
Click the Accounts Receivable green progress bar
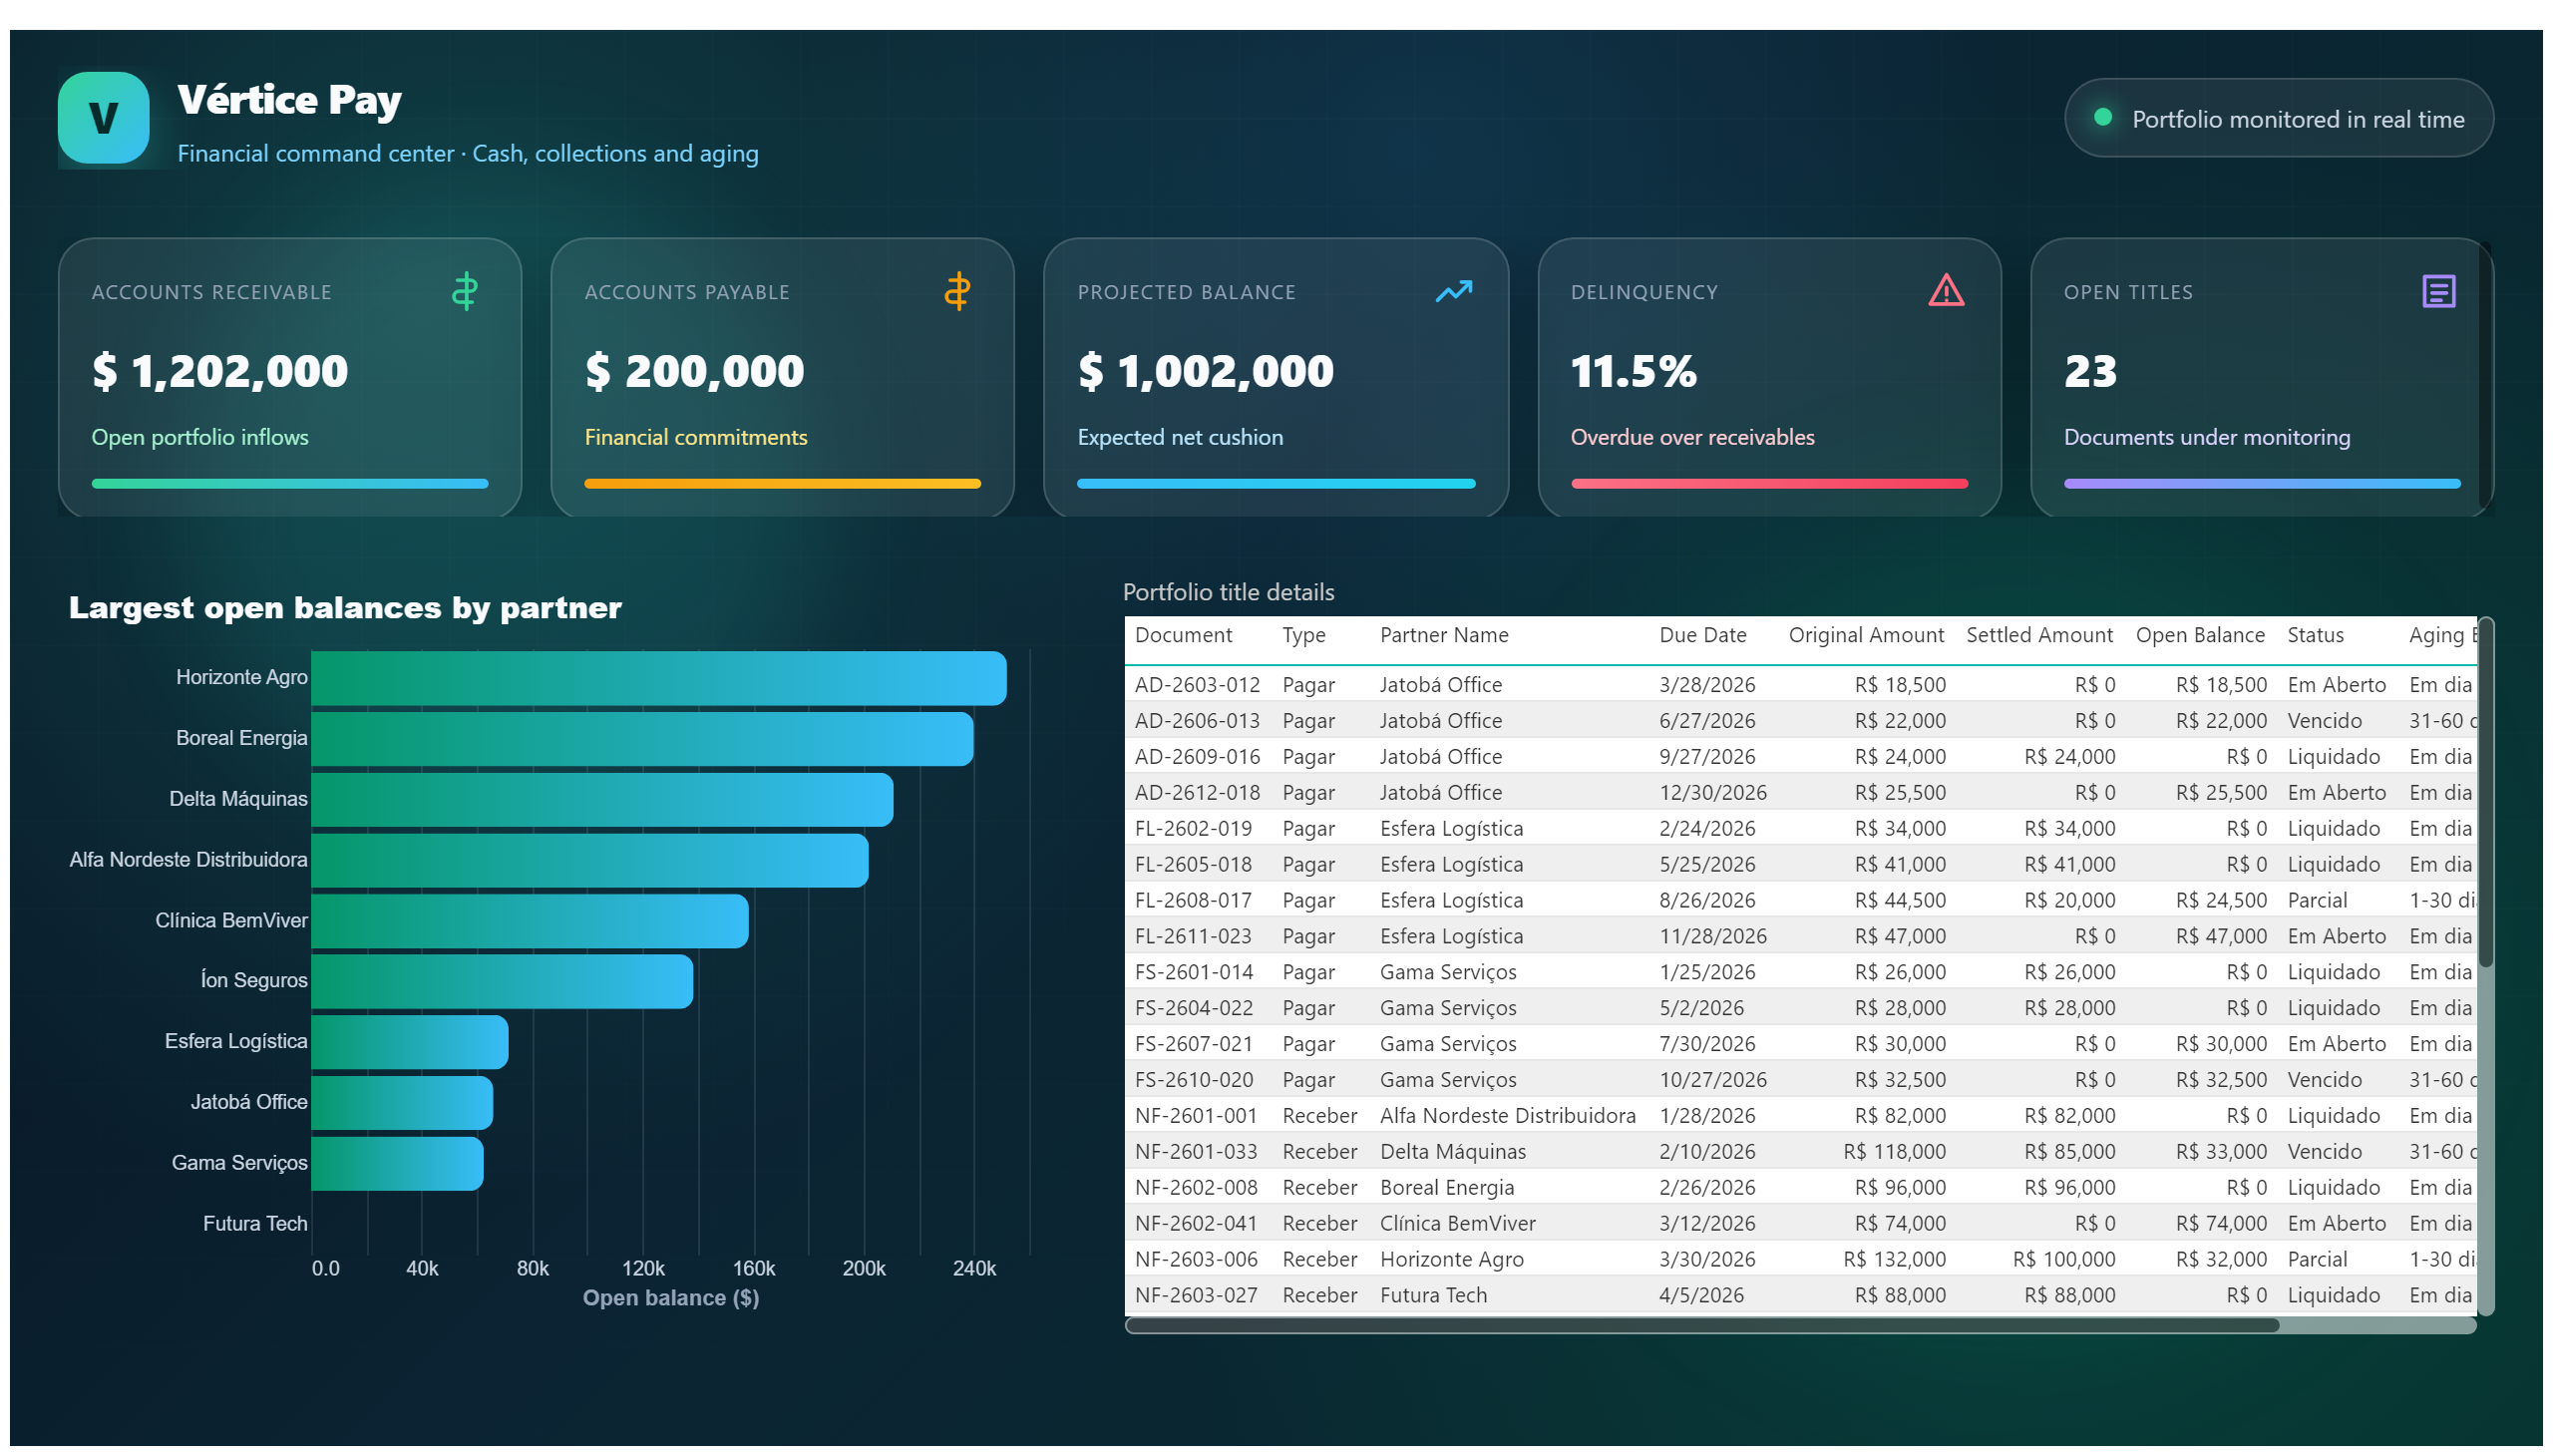tap(290, 484)
